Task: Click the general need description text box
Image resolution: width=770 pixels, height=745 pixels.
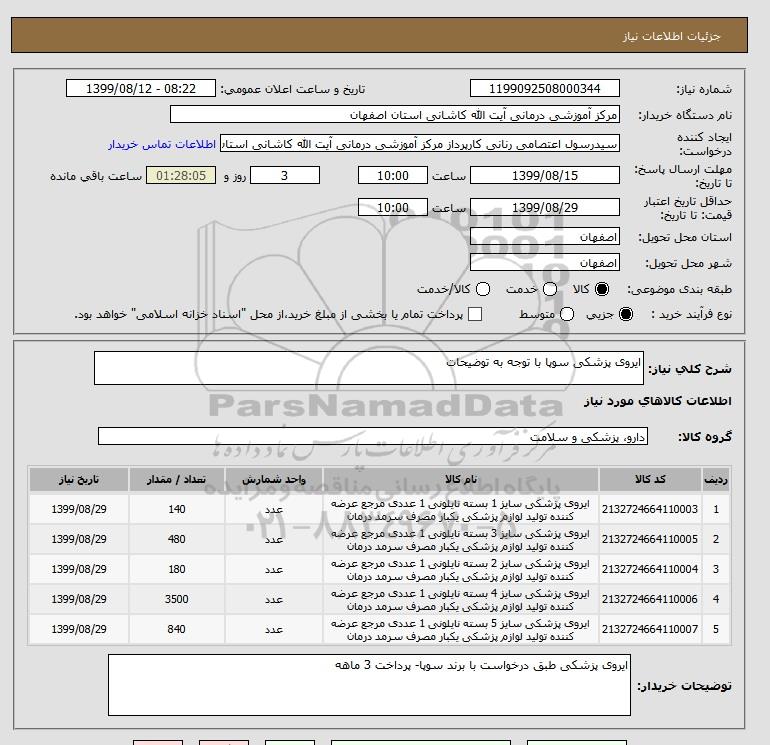Action: 369,368
